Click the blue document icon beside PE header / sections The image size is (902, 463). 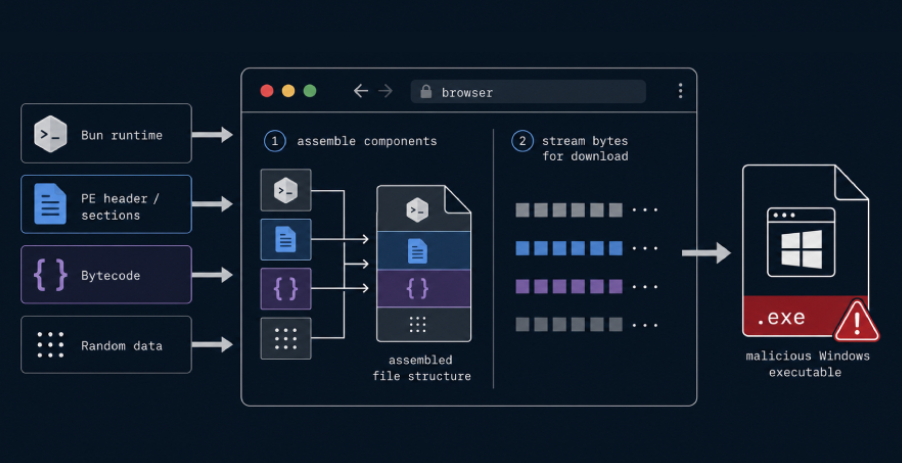[50, 204]
